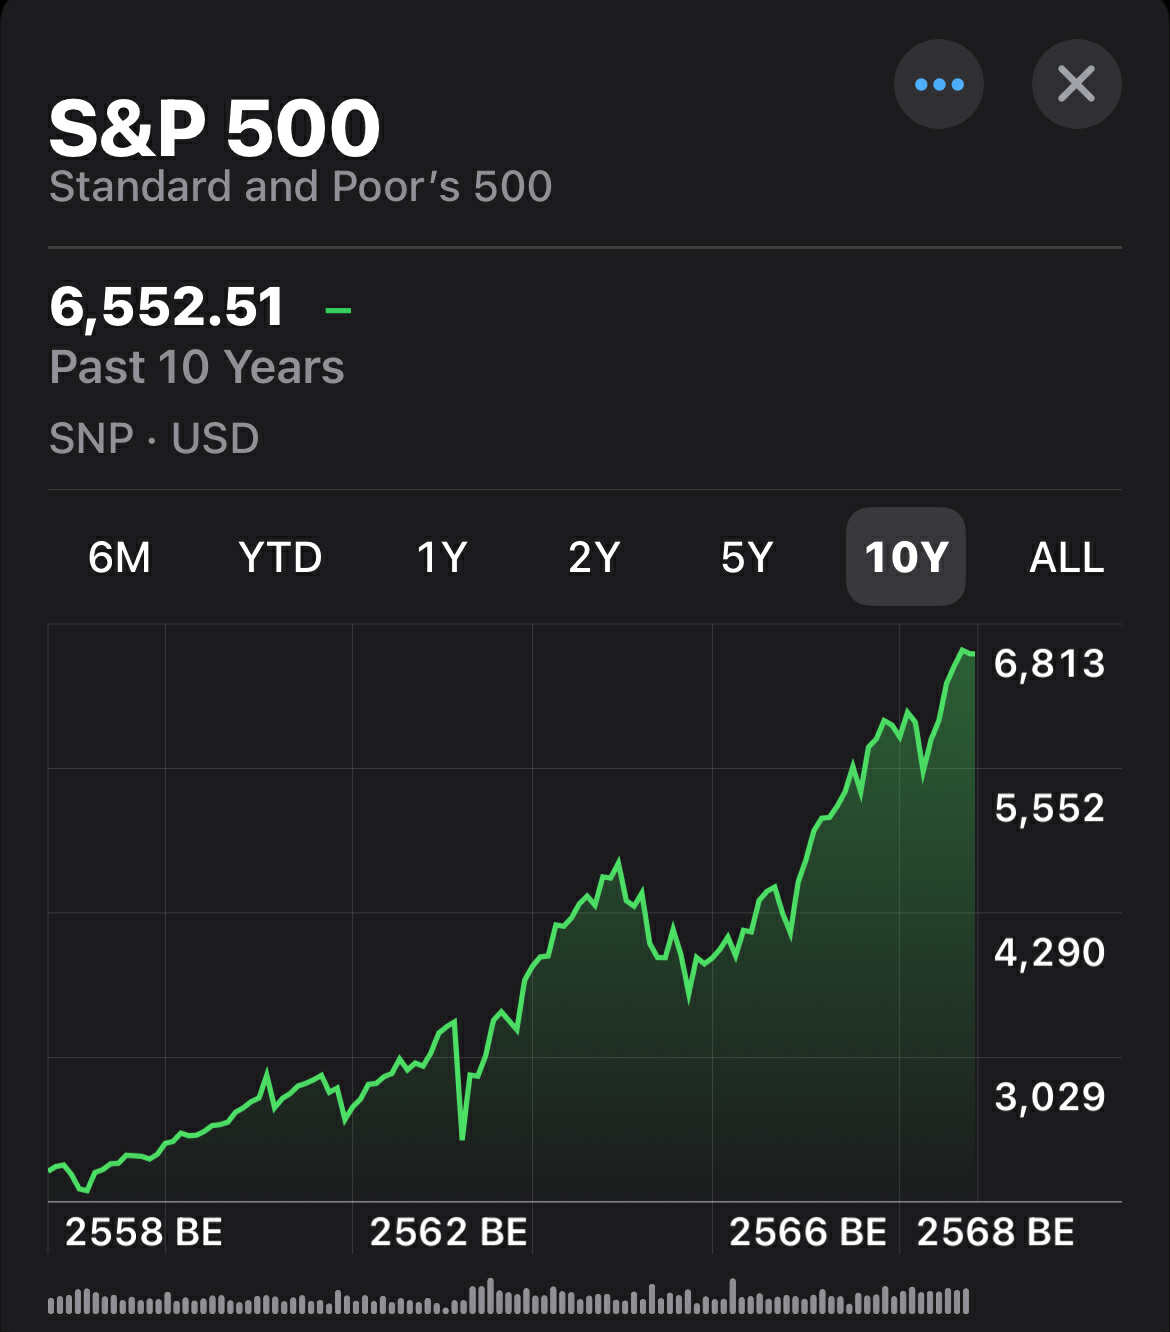Screen dimensions: 1170x1332
Task: Open the more options ellipsis menu
Action: [938, 84]
